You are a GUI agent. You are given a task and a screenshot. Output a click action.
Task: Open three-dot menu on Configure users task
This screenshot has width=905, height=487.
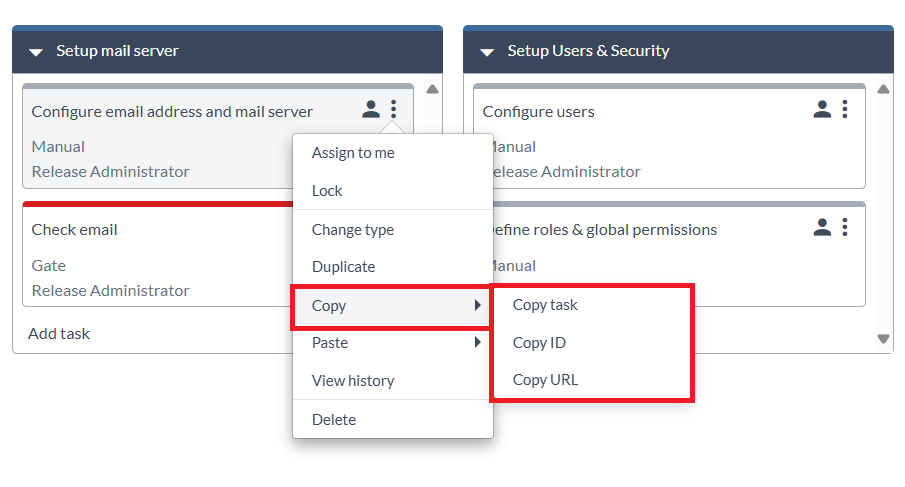845,109
